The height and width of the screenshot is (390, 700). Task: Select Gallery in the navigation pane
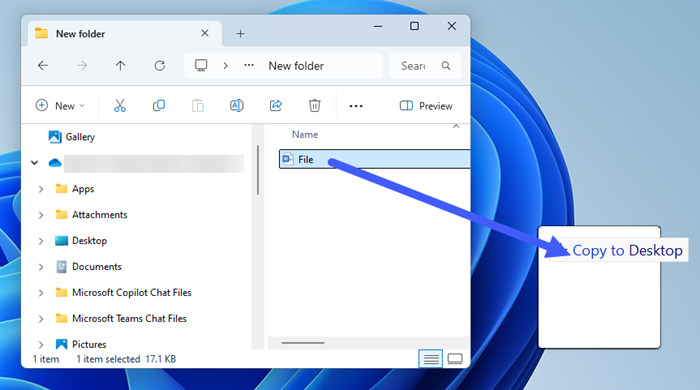tap(80, 137)
